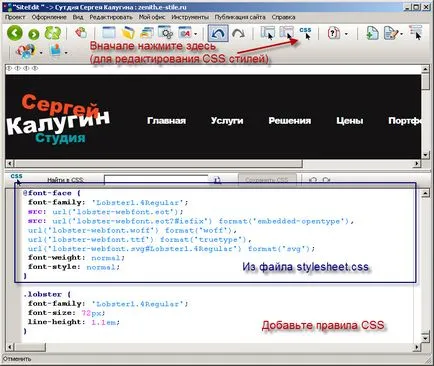Image resolution: width=434 pixels, height=366 pixels.
Task: Open the Редактировать menu
Action: [111, 17]
